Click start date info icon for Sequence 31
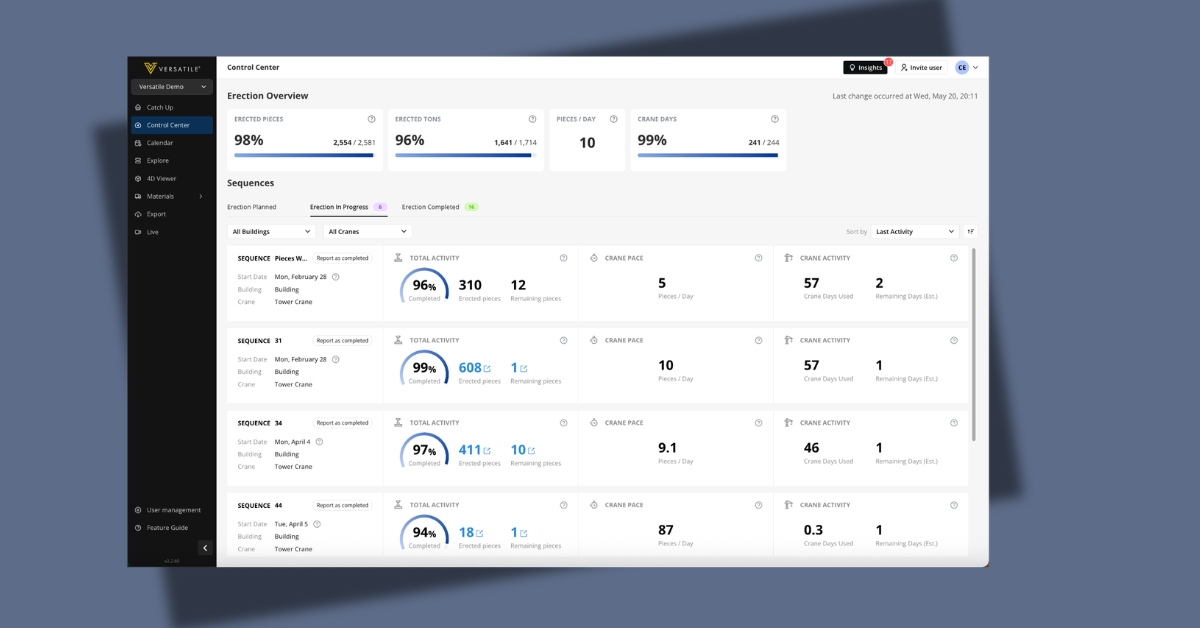Image resolution: width=1200 pixels, height=628 pixels. [335, 359]
